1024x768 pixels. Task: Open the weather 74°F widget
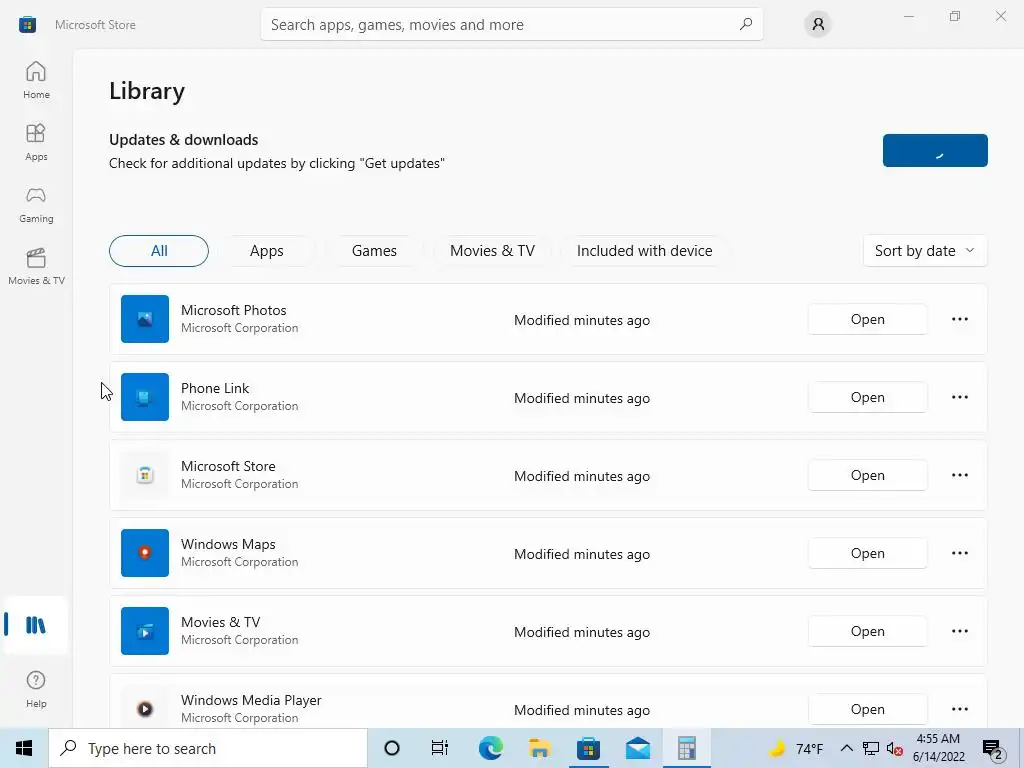795,748
